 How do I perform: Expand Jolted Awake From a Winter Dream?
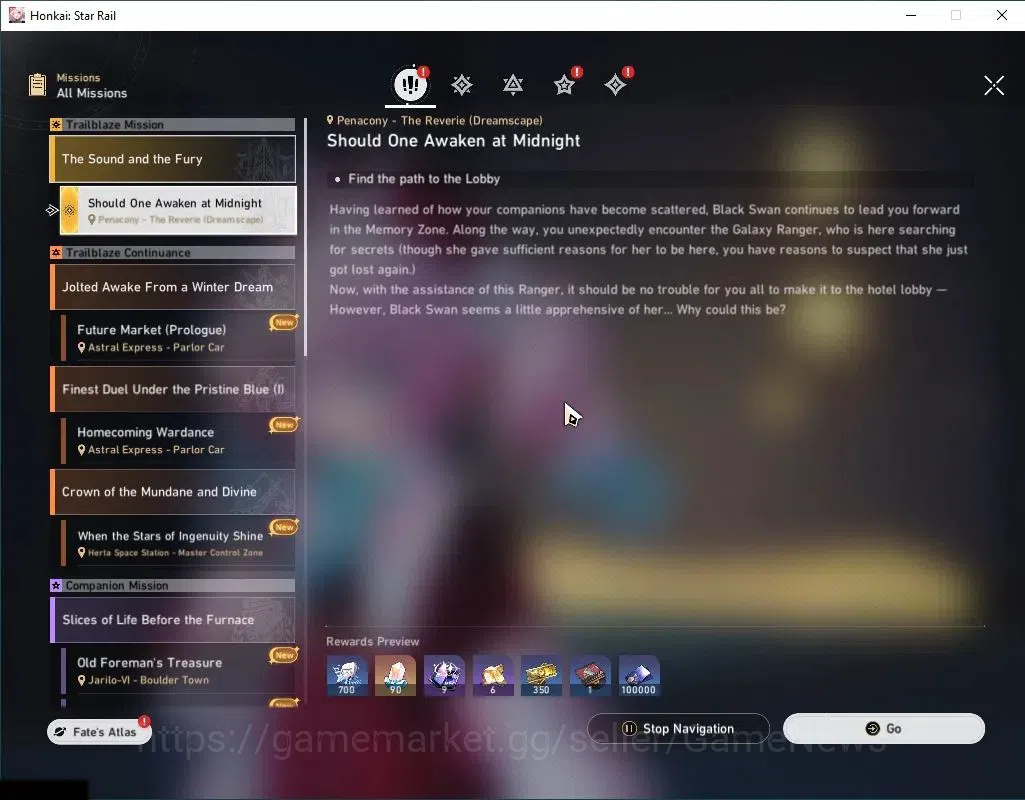173,287
